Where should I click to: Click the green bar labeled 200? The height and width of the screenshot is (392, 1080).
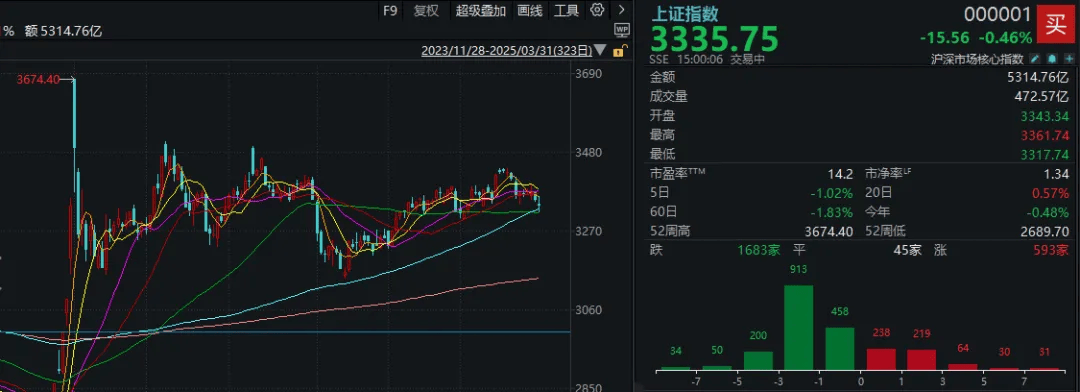click(x=758, y=361)
